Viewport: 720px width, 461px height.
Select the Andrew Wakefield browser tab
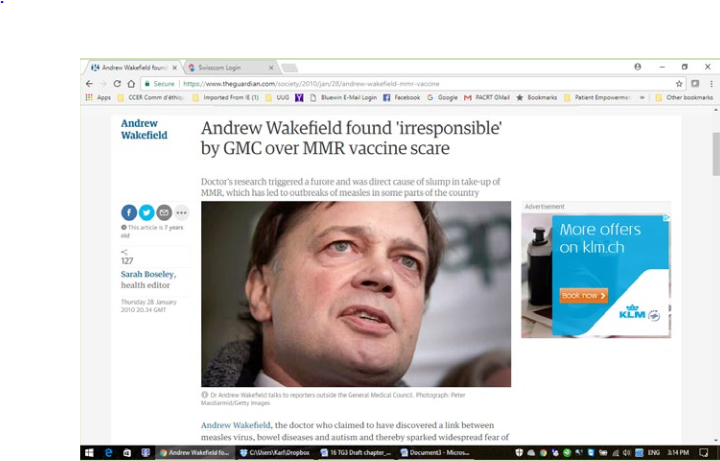(x=134, y=67)
